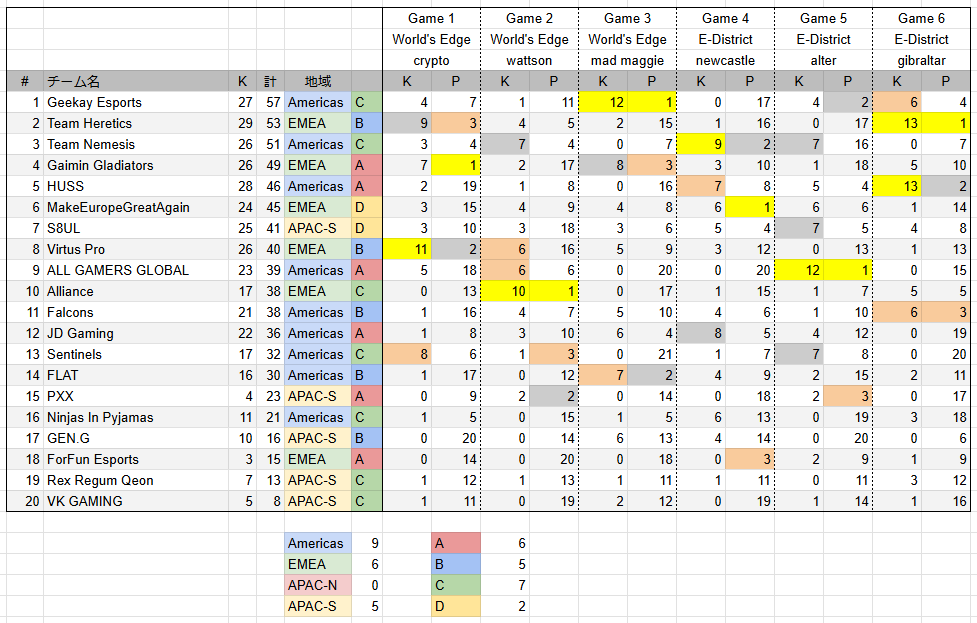
Task: Click the 'JD Gaming' team cell
Action: coord(136,333)
